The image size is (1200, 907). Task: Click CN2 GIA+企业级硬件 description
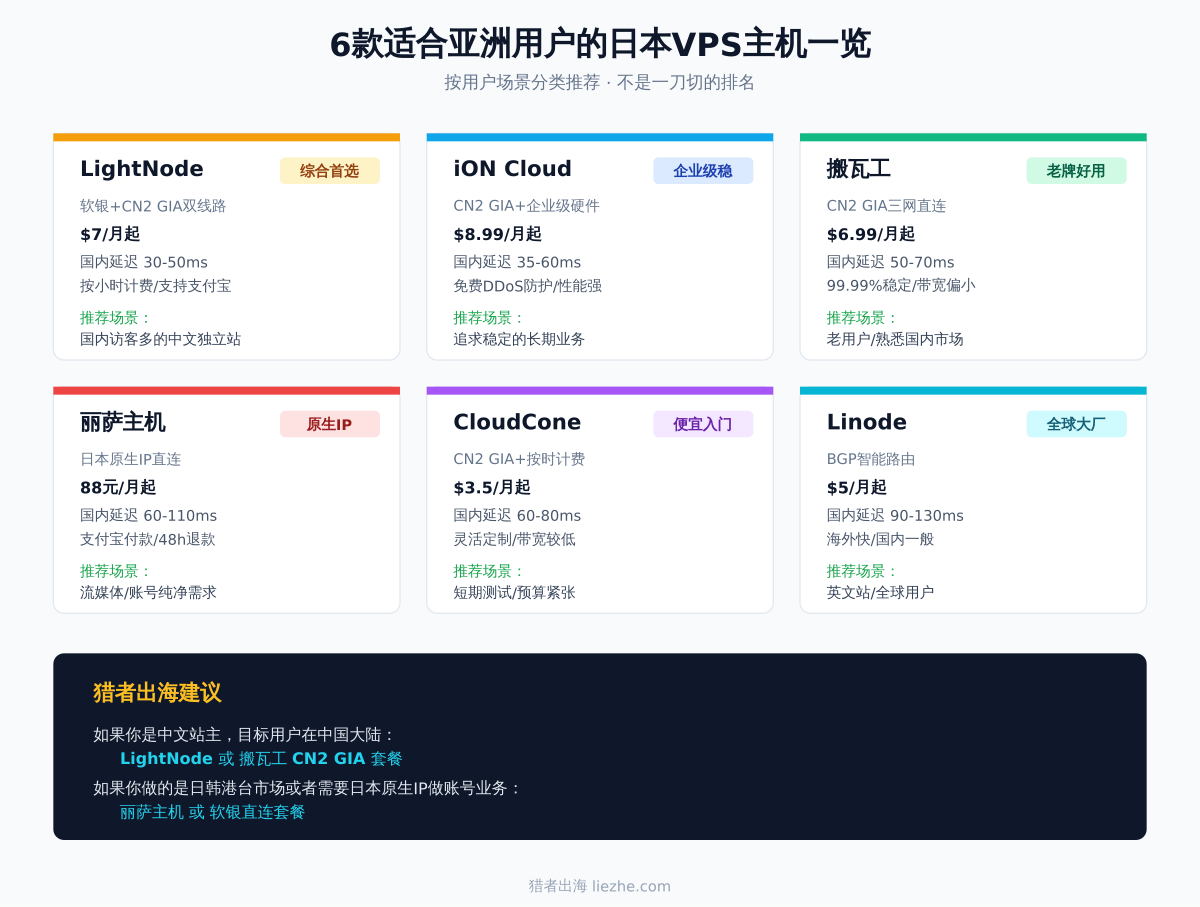[526, 206]
